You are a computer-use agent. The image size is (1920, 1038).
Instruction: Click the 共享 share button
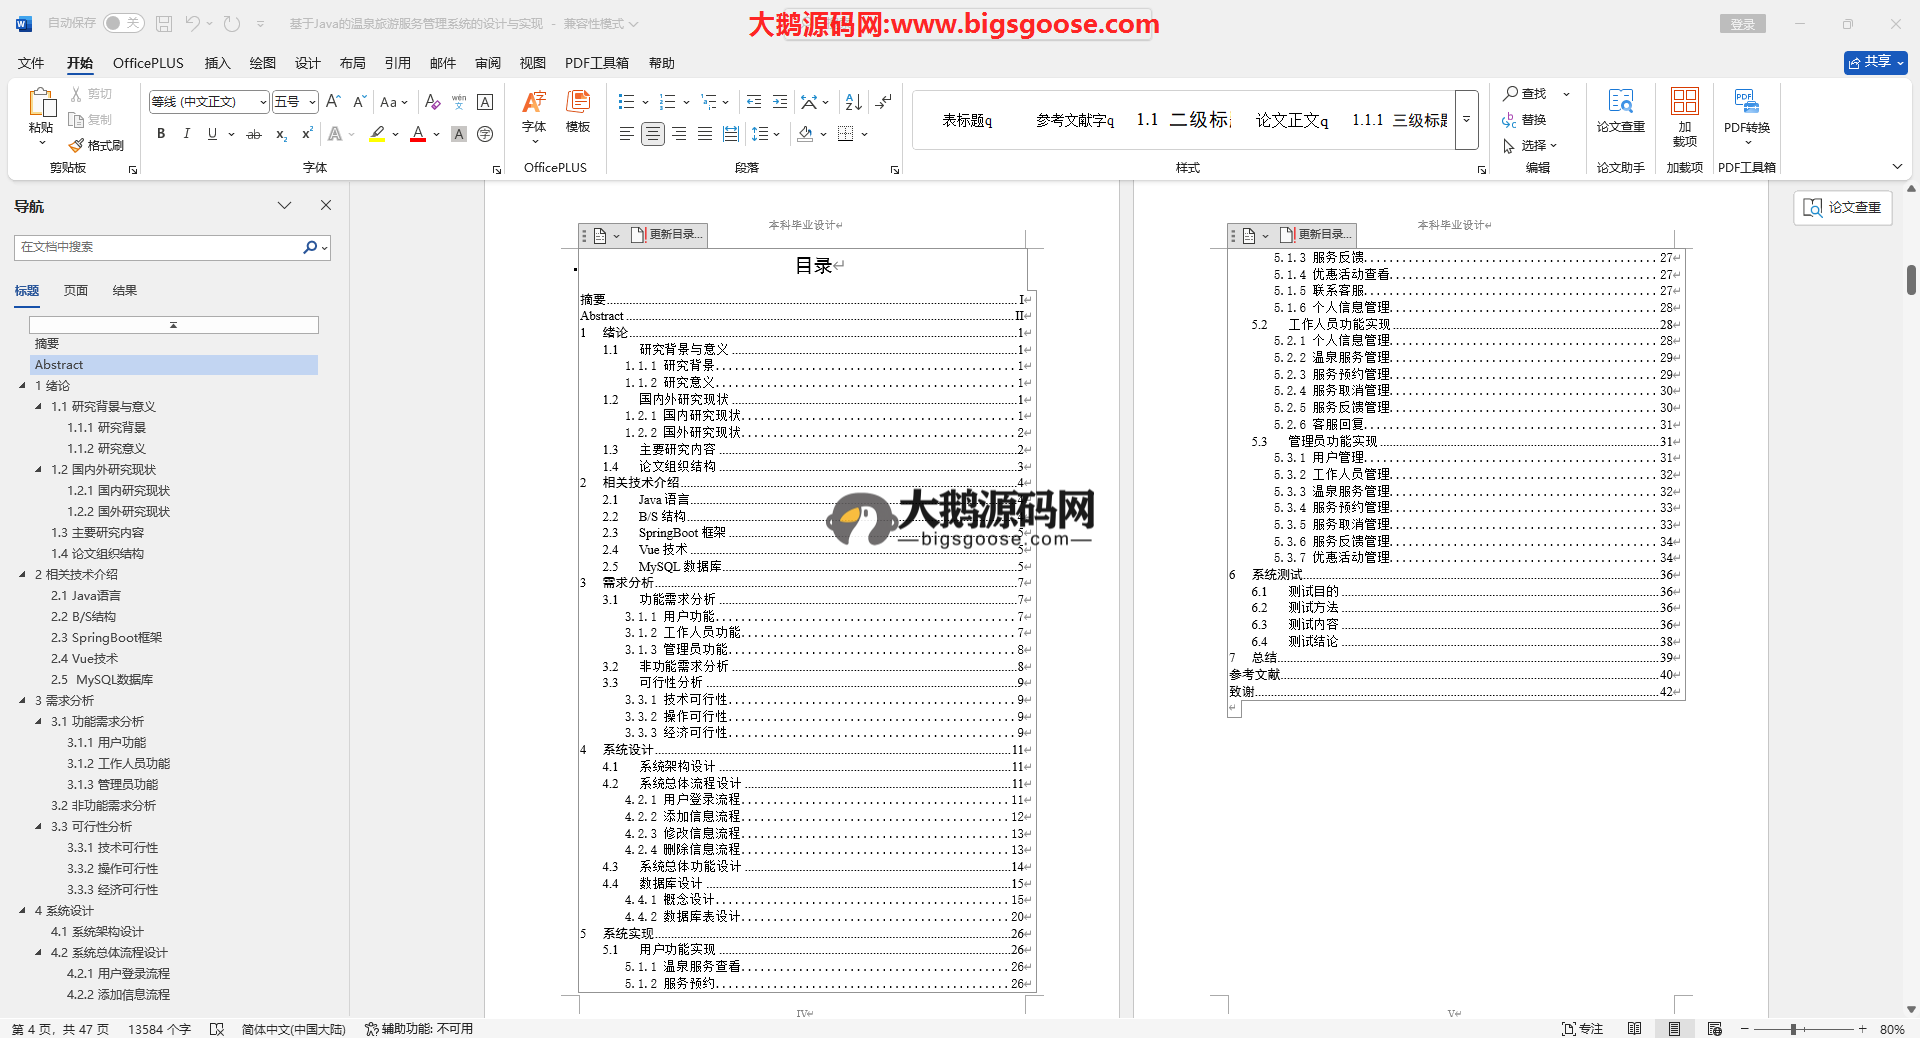(x=1875, y=62)
